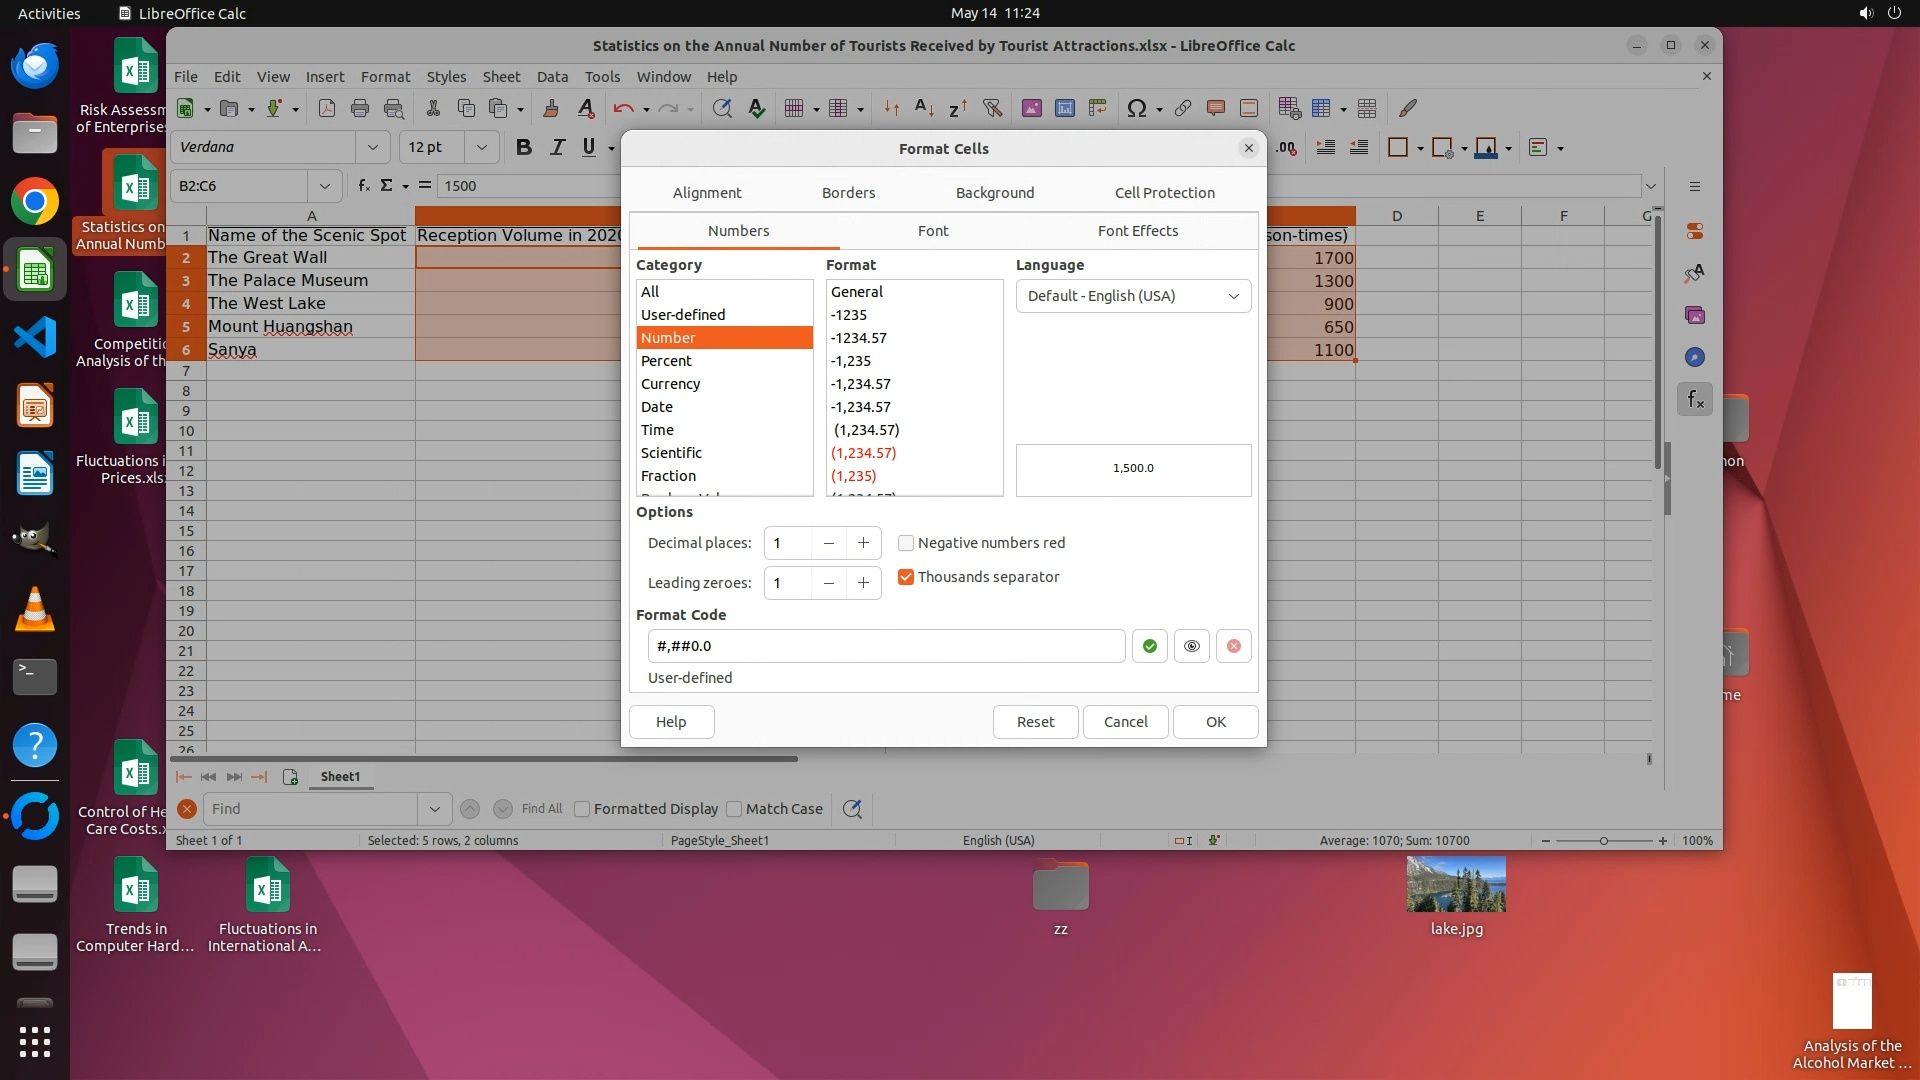1920x1080 pixels.
Task: Select Currency in the Category list
Action: (x=670, y=384)
